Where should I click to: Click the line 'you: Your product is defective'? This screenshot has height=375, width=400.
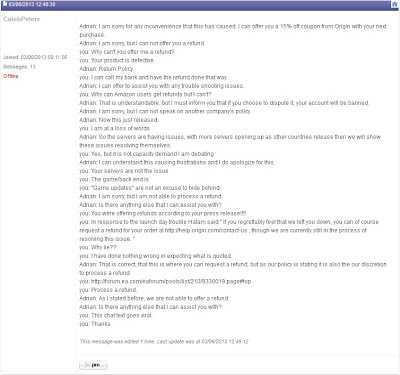116,60
